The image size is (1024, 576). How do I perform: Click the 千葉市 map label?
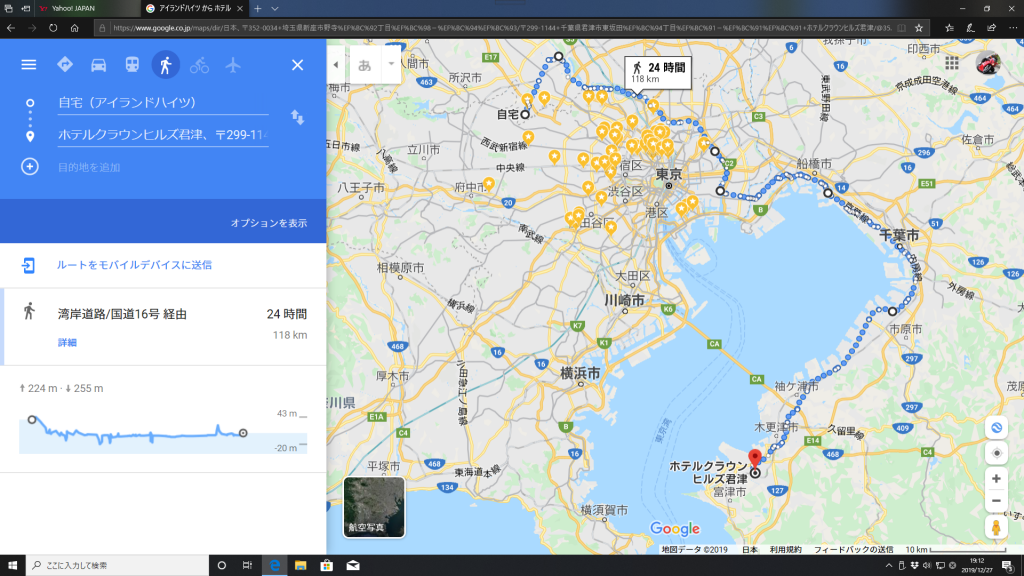(x=899, y=235)
